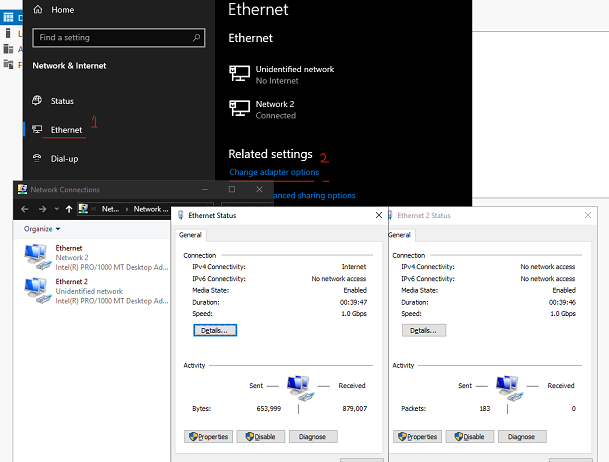Select the Ethernet adapter icon
This screenshot has height=462, width=609.
(x=37, y=257)
